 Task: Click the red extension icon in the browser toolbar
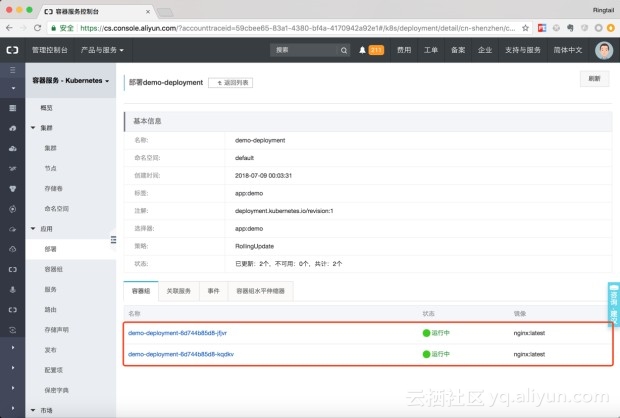[542, 28]
